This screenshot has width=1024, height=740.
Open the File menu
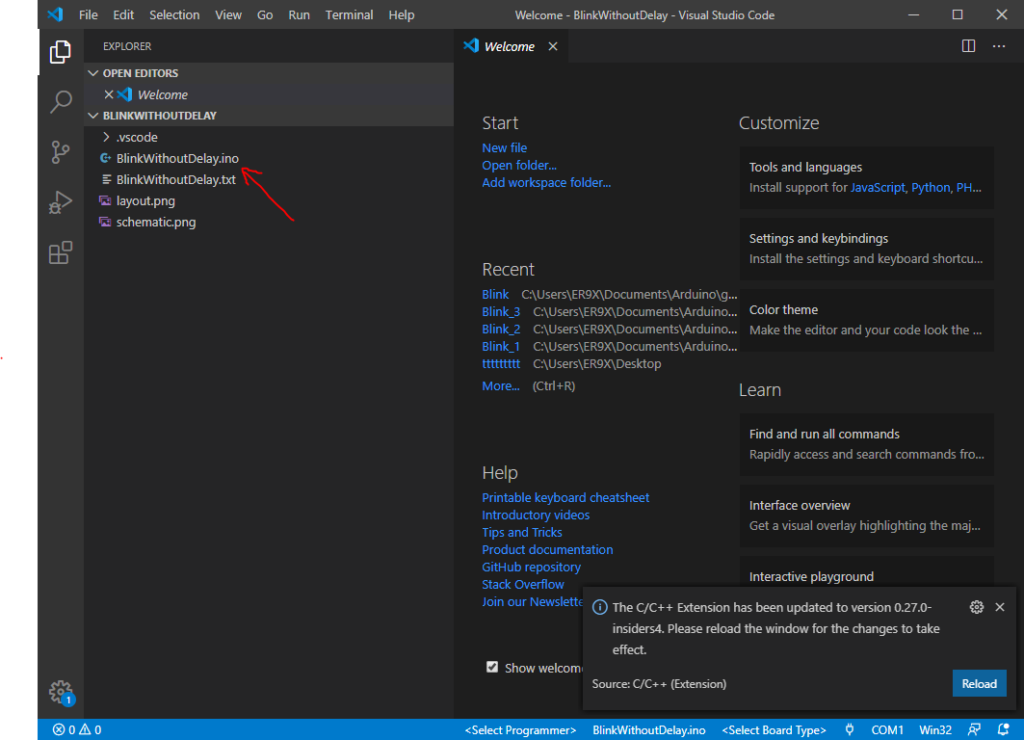(88, 14)
